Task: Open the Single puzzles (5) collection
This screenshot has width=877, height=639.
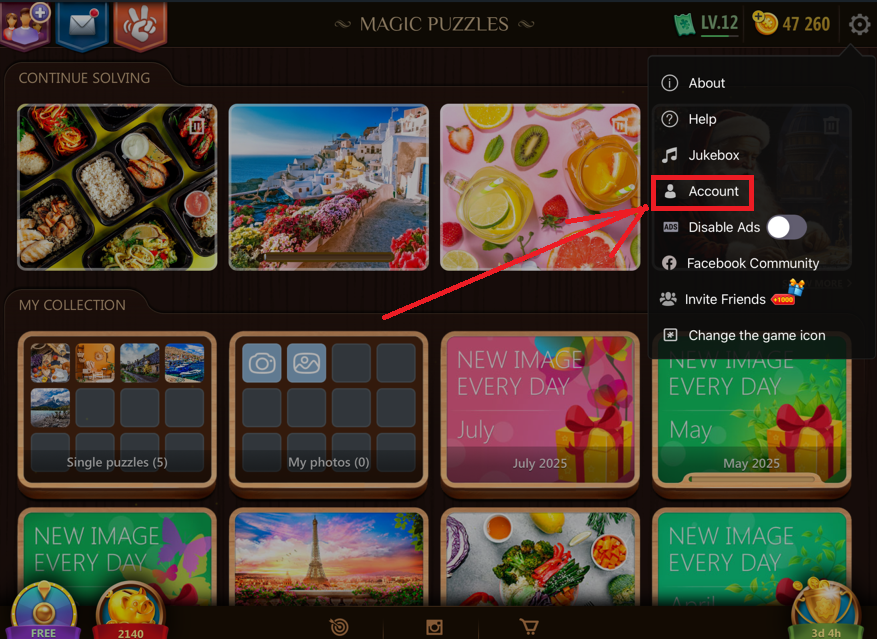Action: pos(117,412)
